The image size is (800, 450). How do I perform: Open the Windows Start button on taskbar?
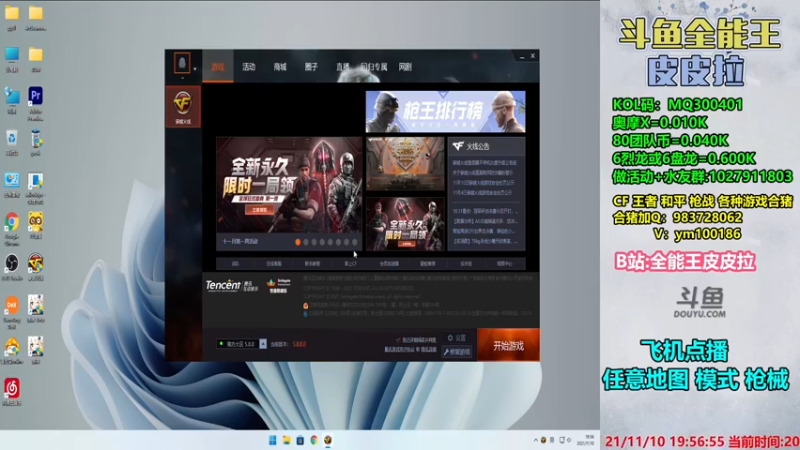pos(272,440)
